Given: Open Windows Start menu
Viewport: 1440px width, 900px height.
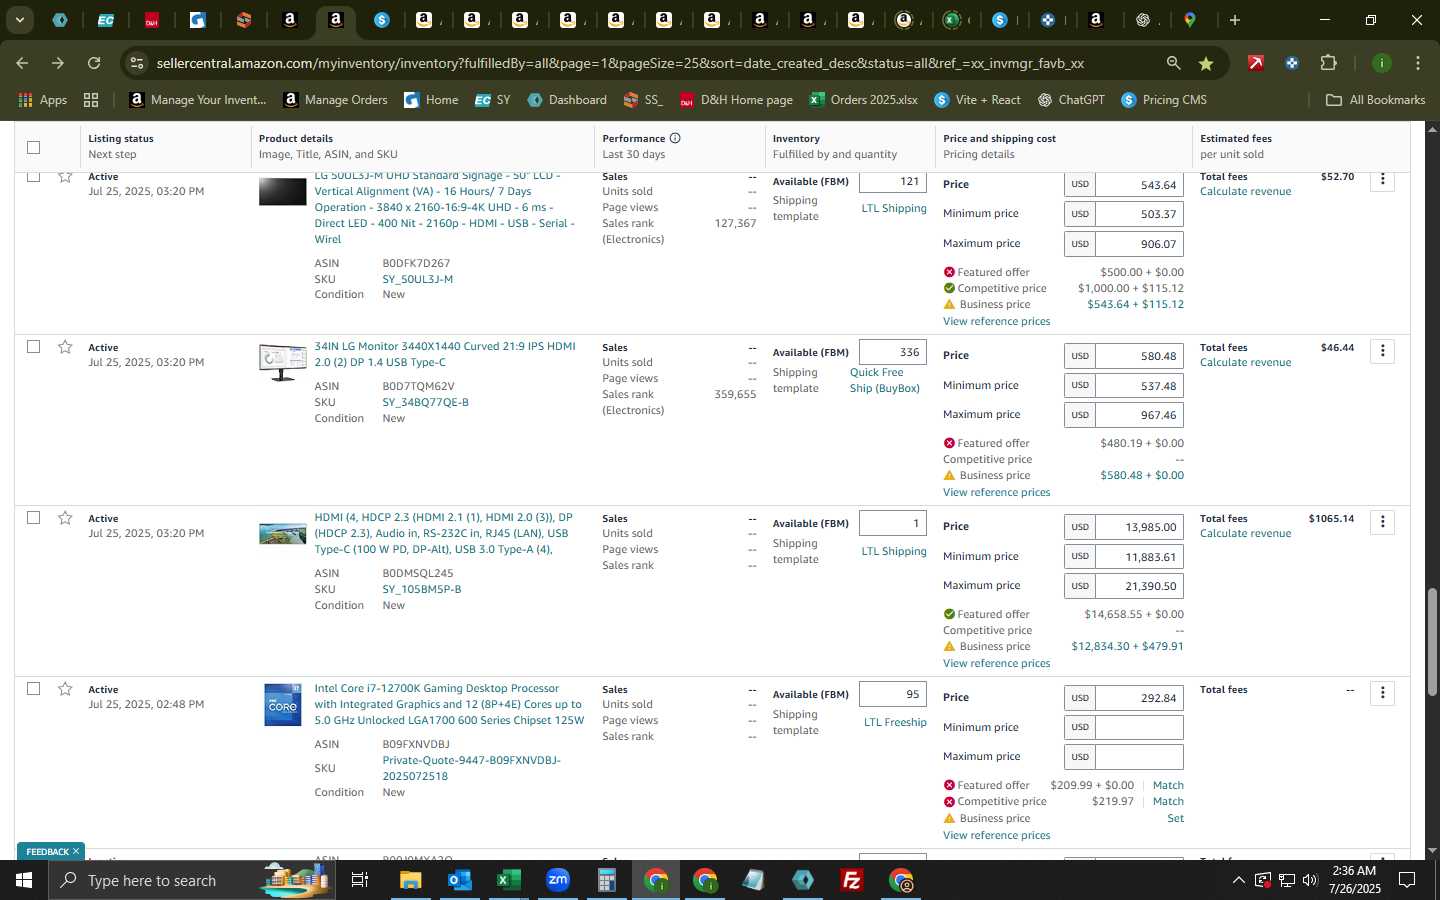Looking at the screenshot, I should 23,880.
